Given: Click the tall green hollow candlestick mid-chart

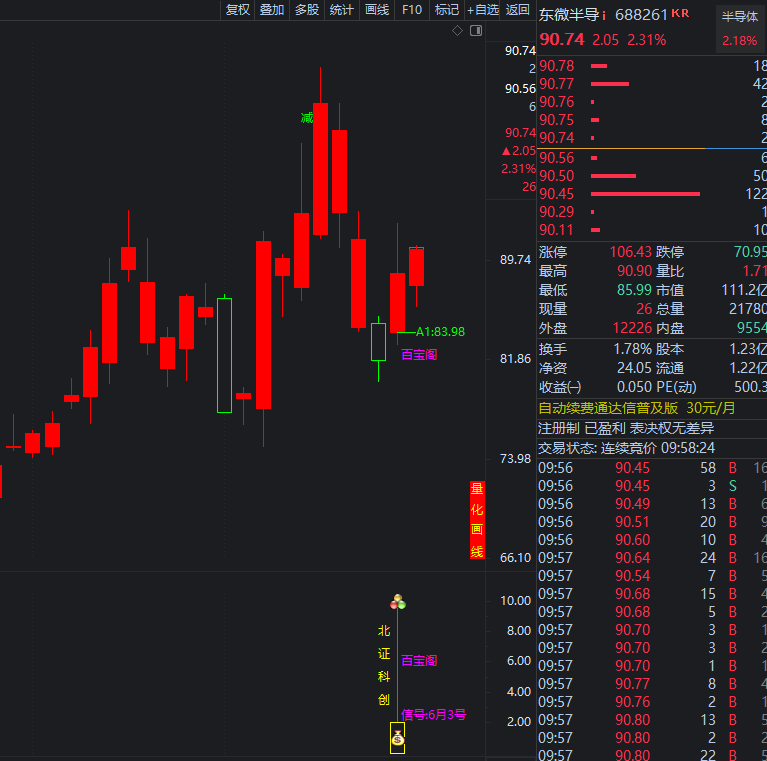Looking at the screenshot, I should click(x=225, y=356).
